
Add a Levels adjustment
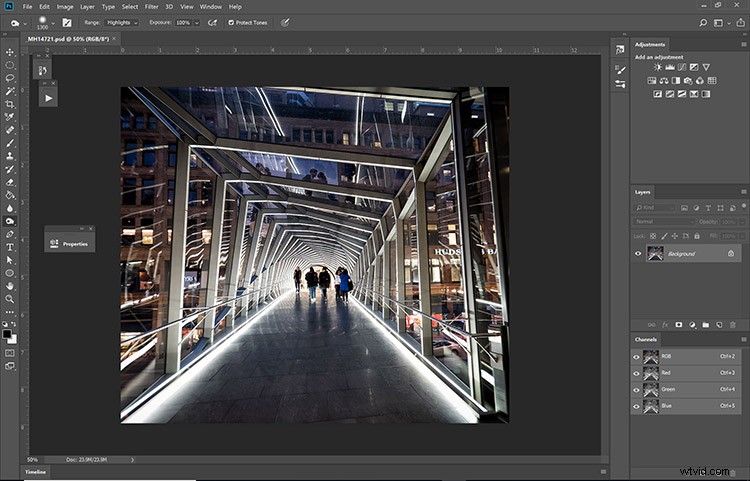[670, 67]
